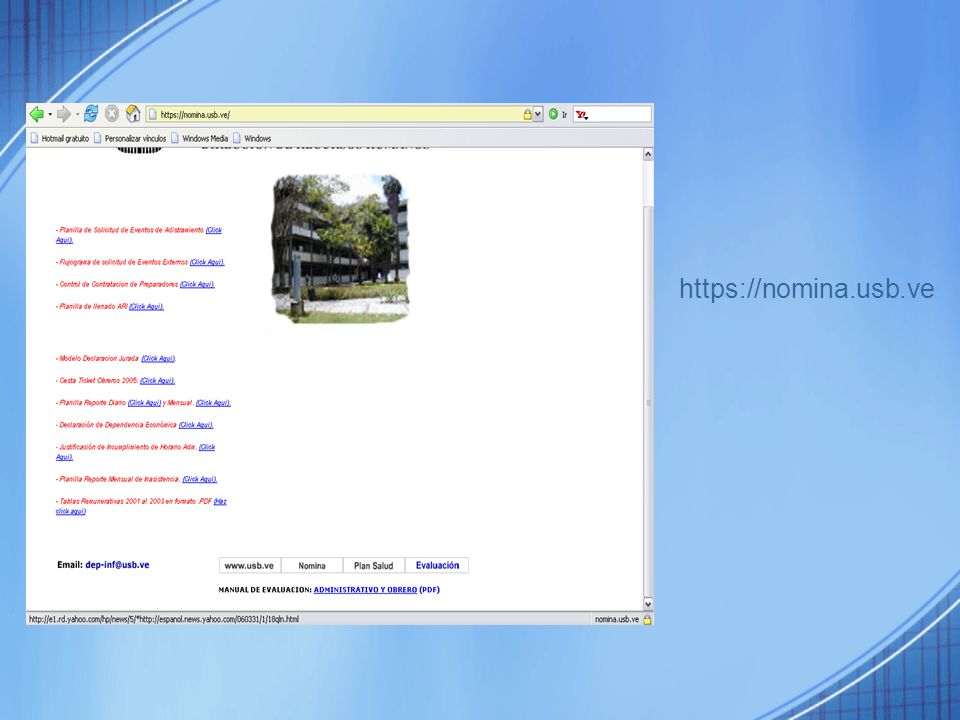The height and width of the screenshot is (720, 960).
Task: Click the scrollbar up arrow
Action: 648,154
